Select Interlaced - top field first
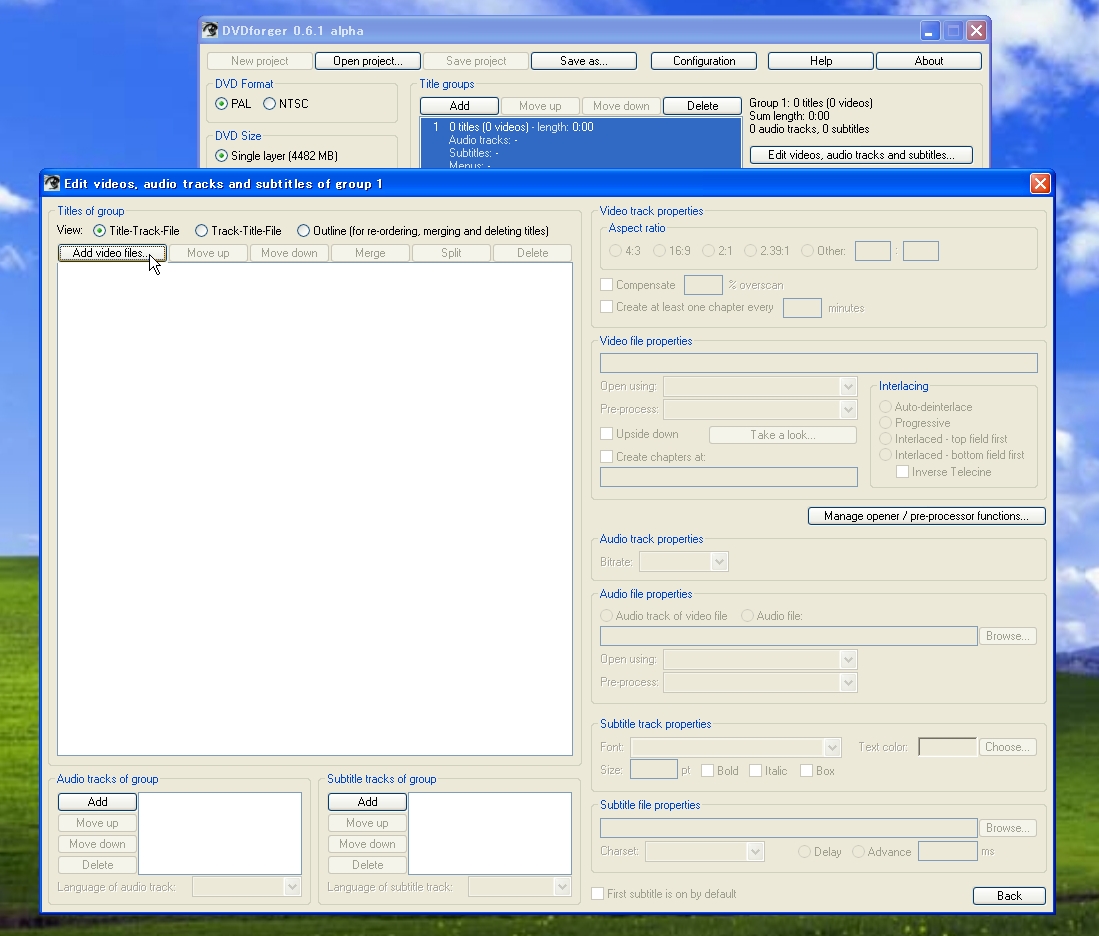 pos(886,439)
